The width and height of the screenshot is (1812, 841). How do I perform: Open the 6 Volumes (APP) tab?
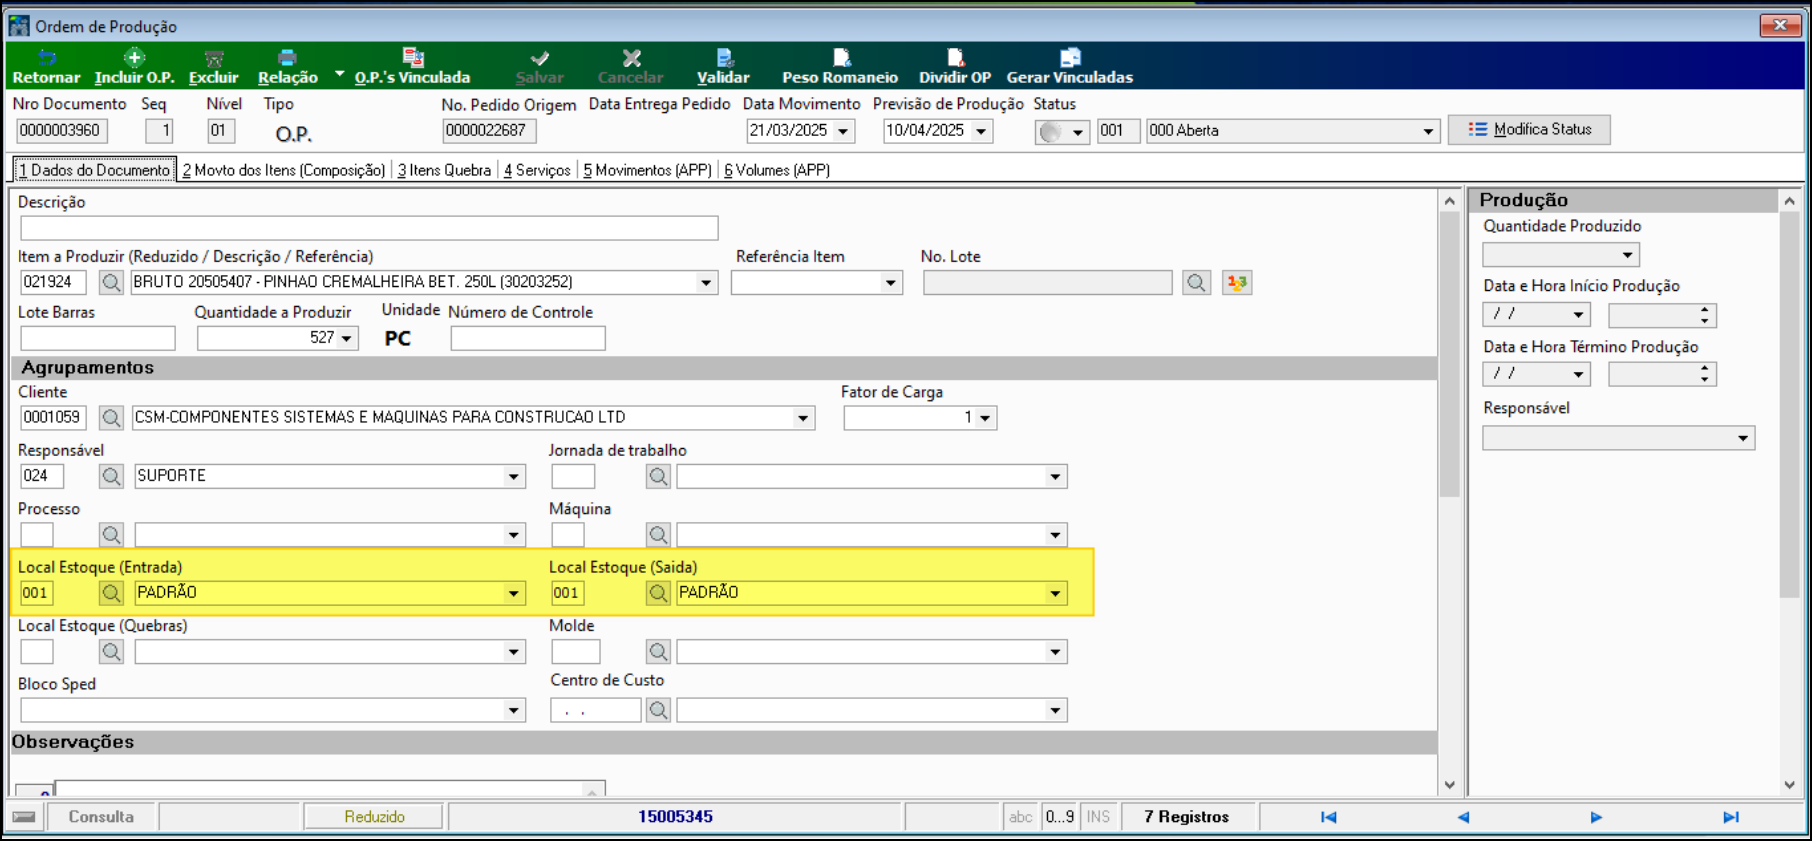tap(777, 170)
